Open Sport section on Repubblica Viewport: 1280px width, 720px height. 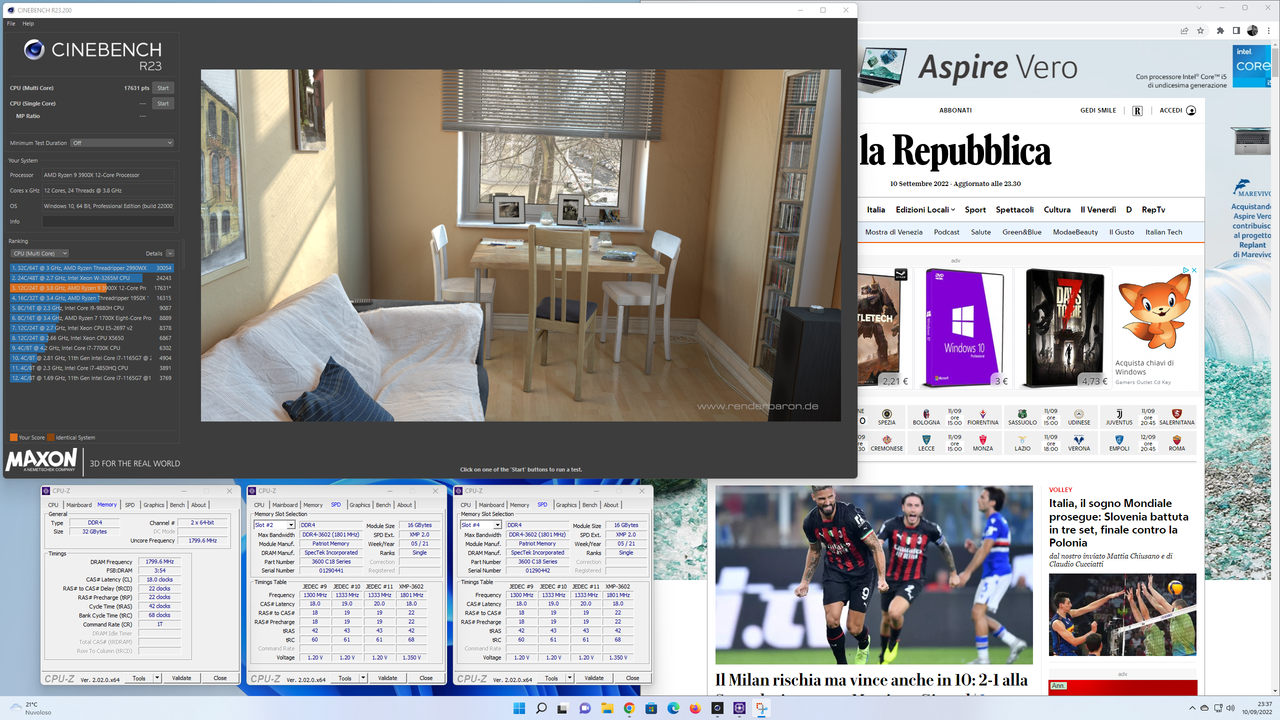point(975,210)
